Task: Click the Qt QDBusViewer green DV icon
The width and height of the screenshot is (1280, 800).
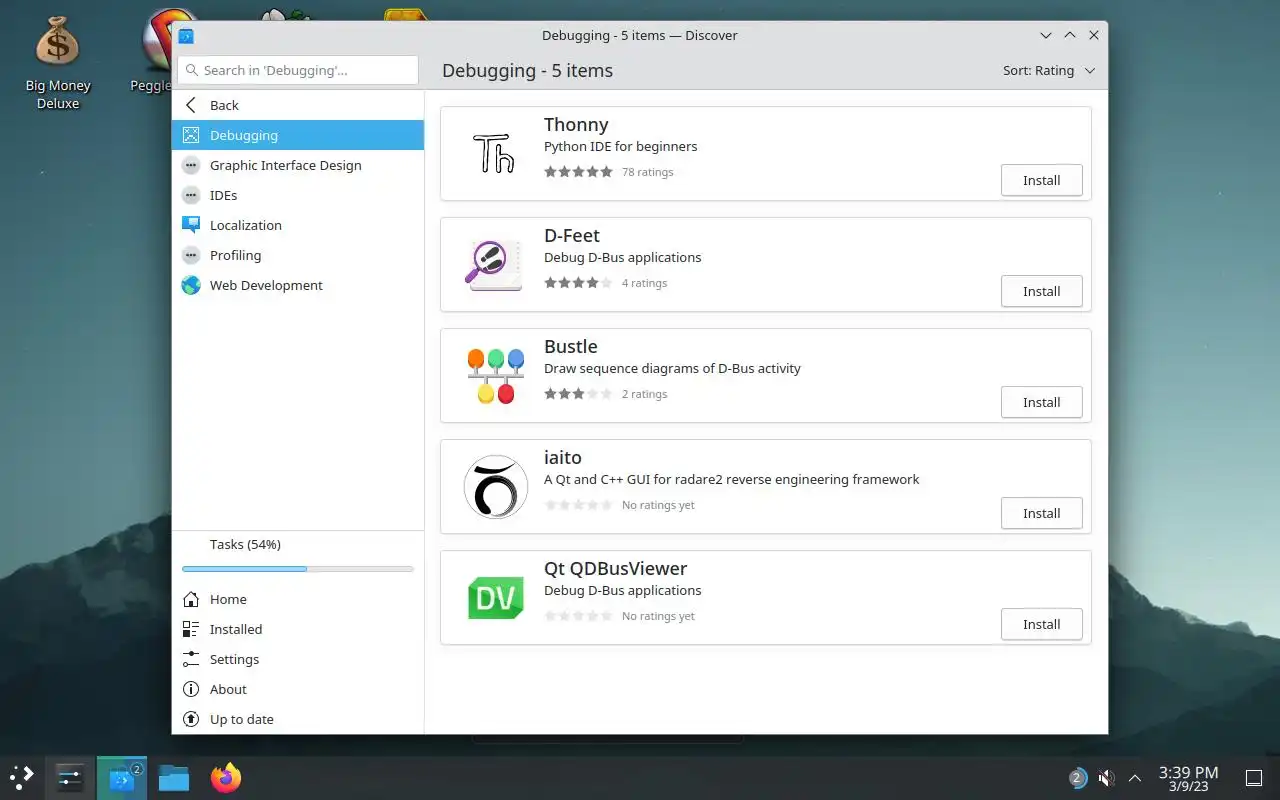Action: click(495, 598)
